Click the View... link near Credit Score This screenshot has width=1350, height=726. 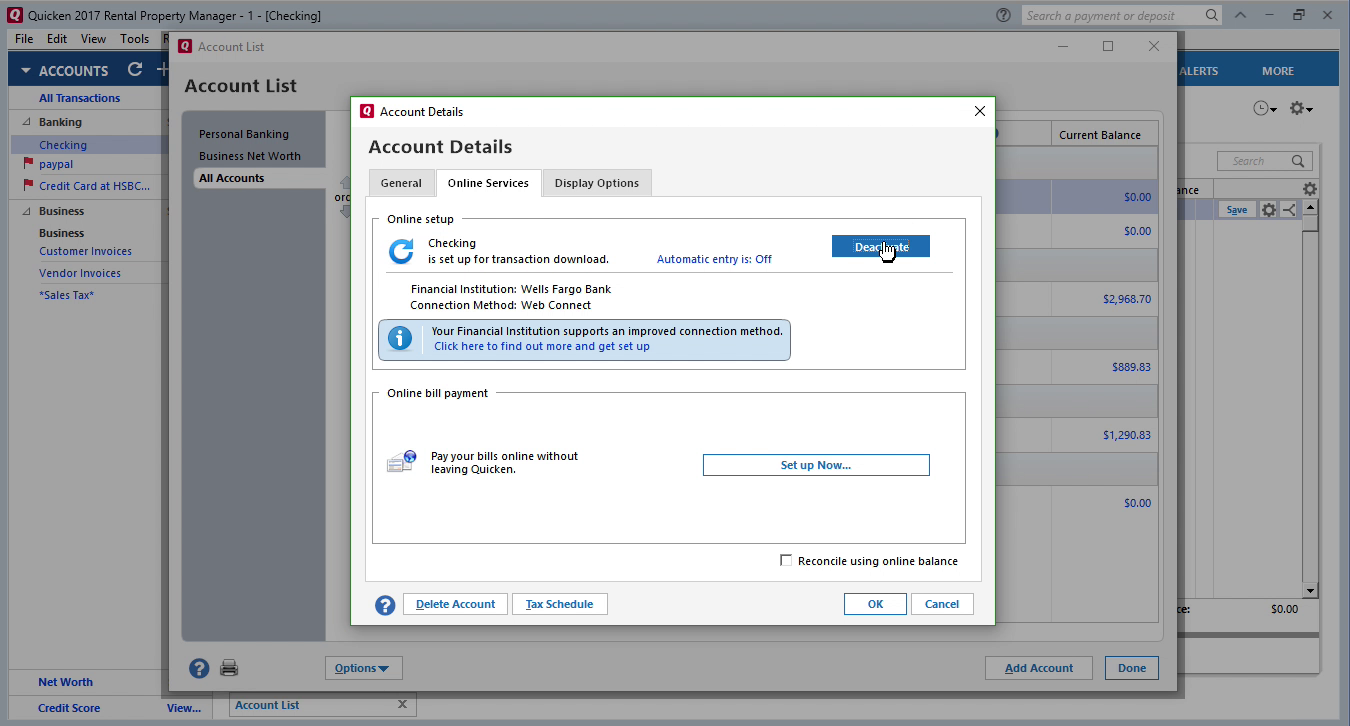[x=184, y=708]
